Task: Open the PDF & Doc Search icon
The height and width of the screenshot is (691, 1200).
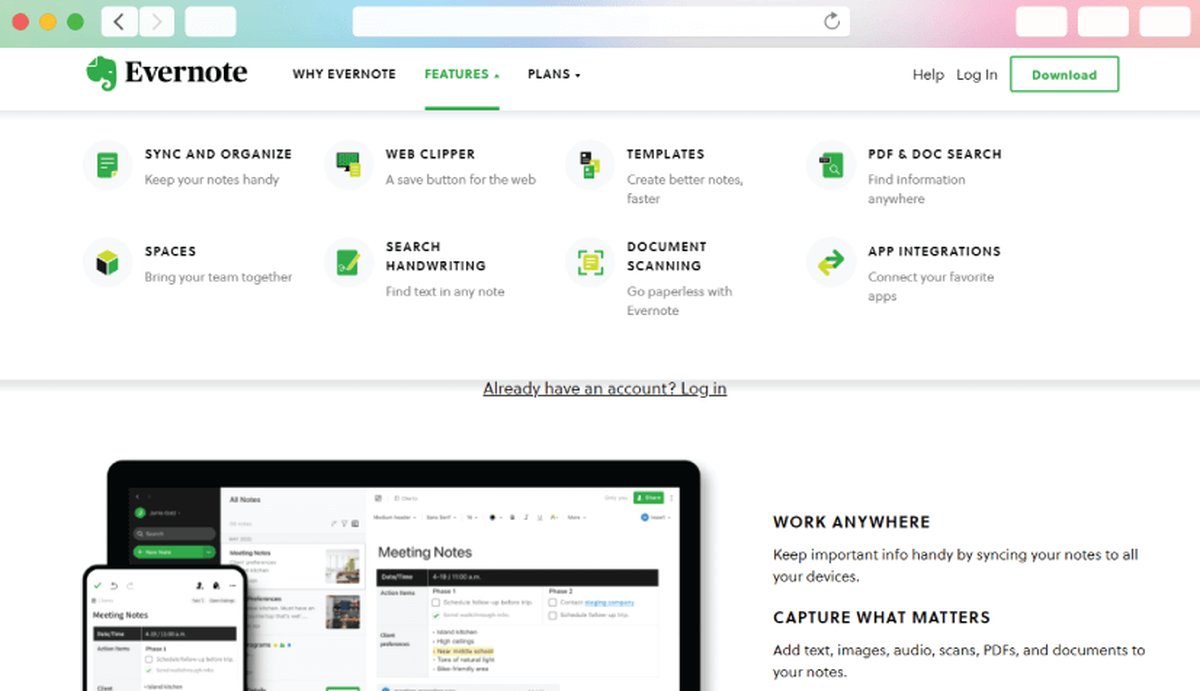Action: click(x=830, y=165)
